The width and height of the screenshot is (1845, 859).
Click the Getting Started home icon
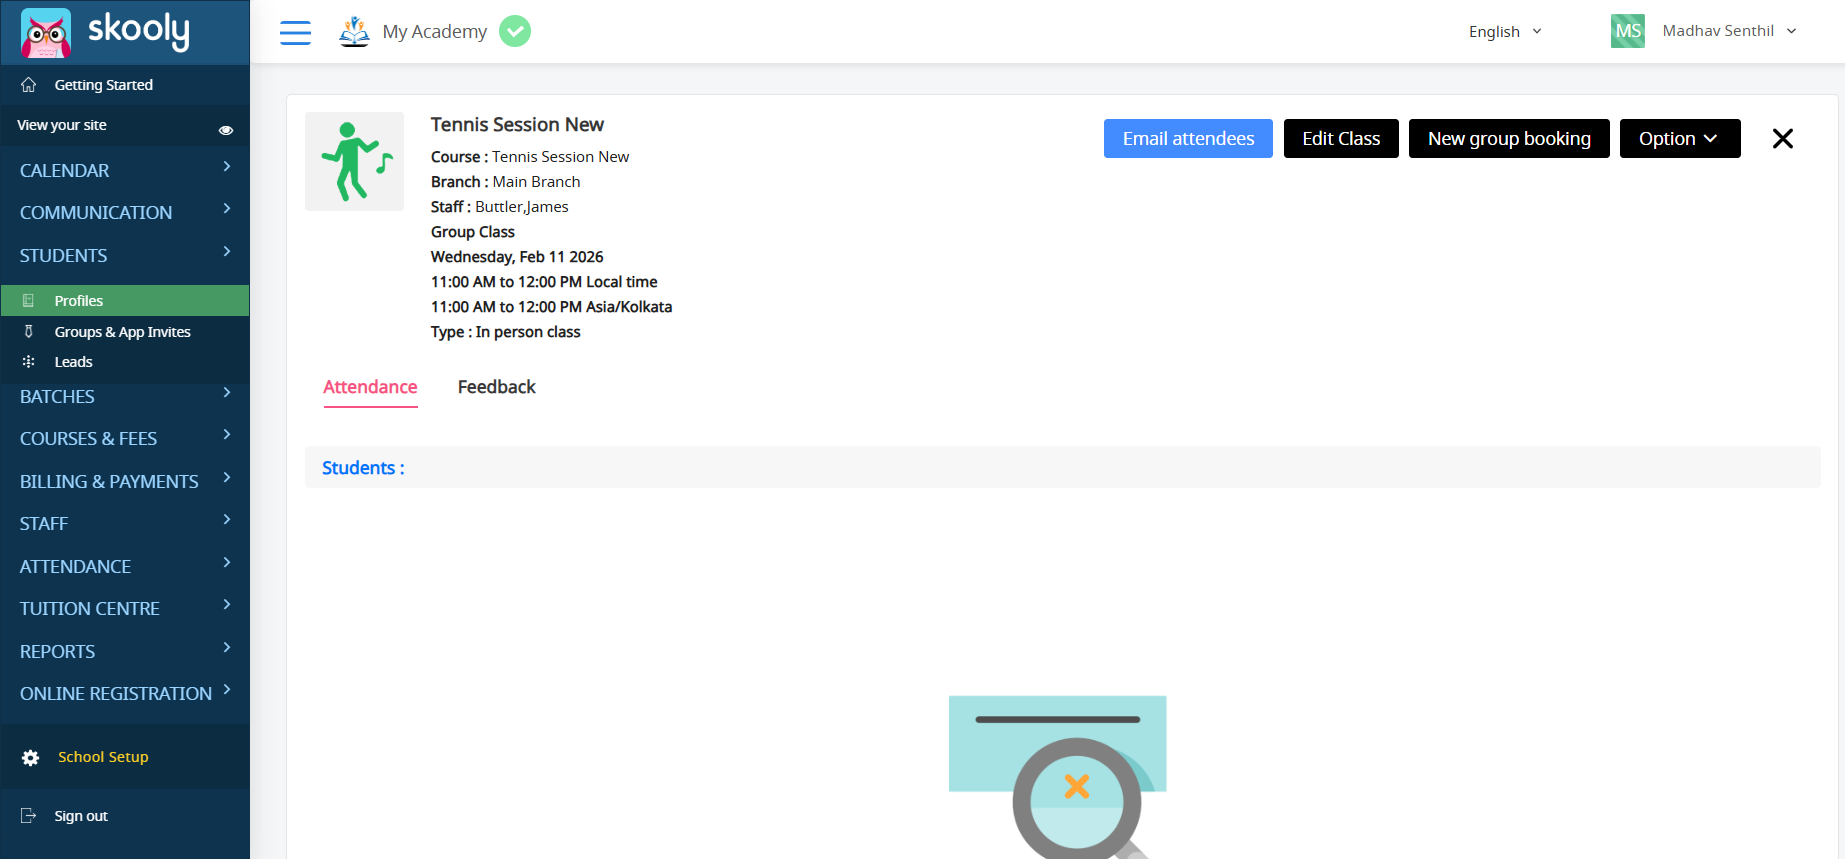29,85
